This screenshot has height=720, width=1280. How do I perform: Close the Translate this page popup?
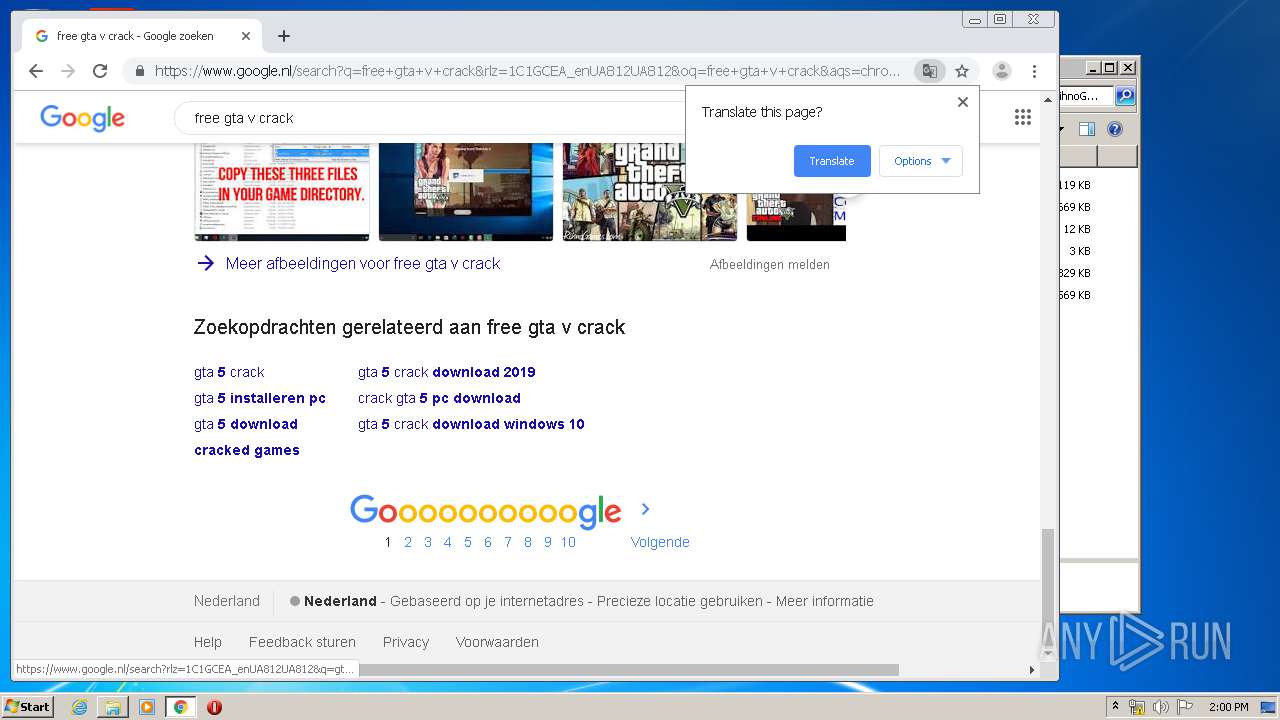pos(963,102)
